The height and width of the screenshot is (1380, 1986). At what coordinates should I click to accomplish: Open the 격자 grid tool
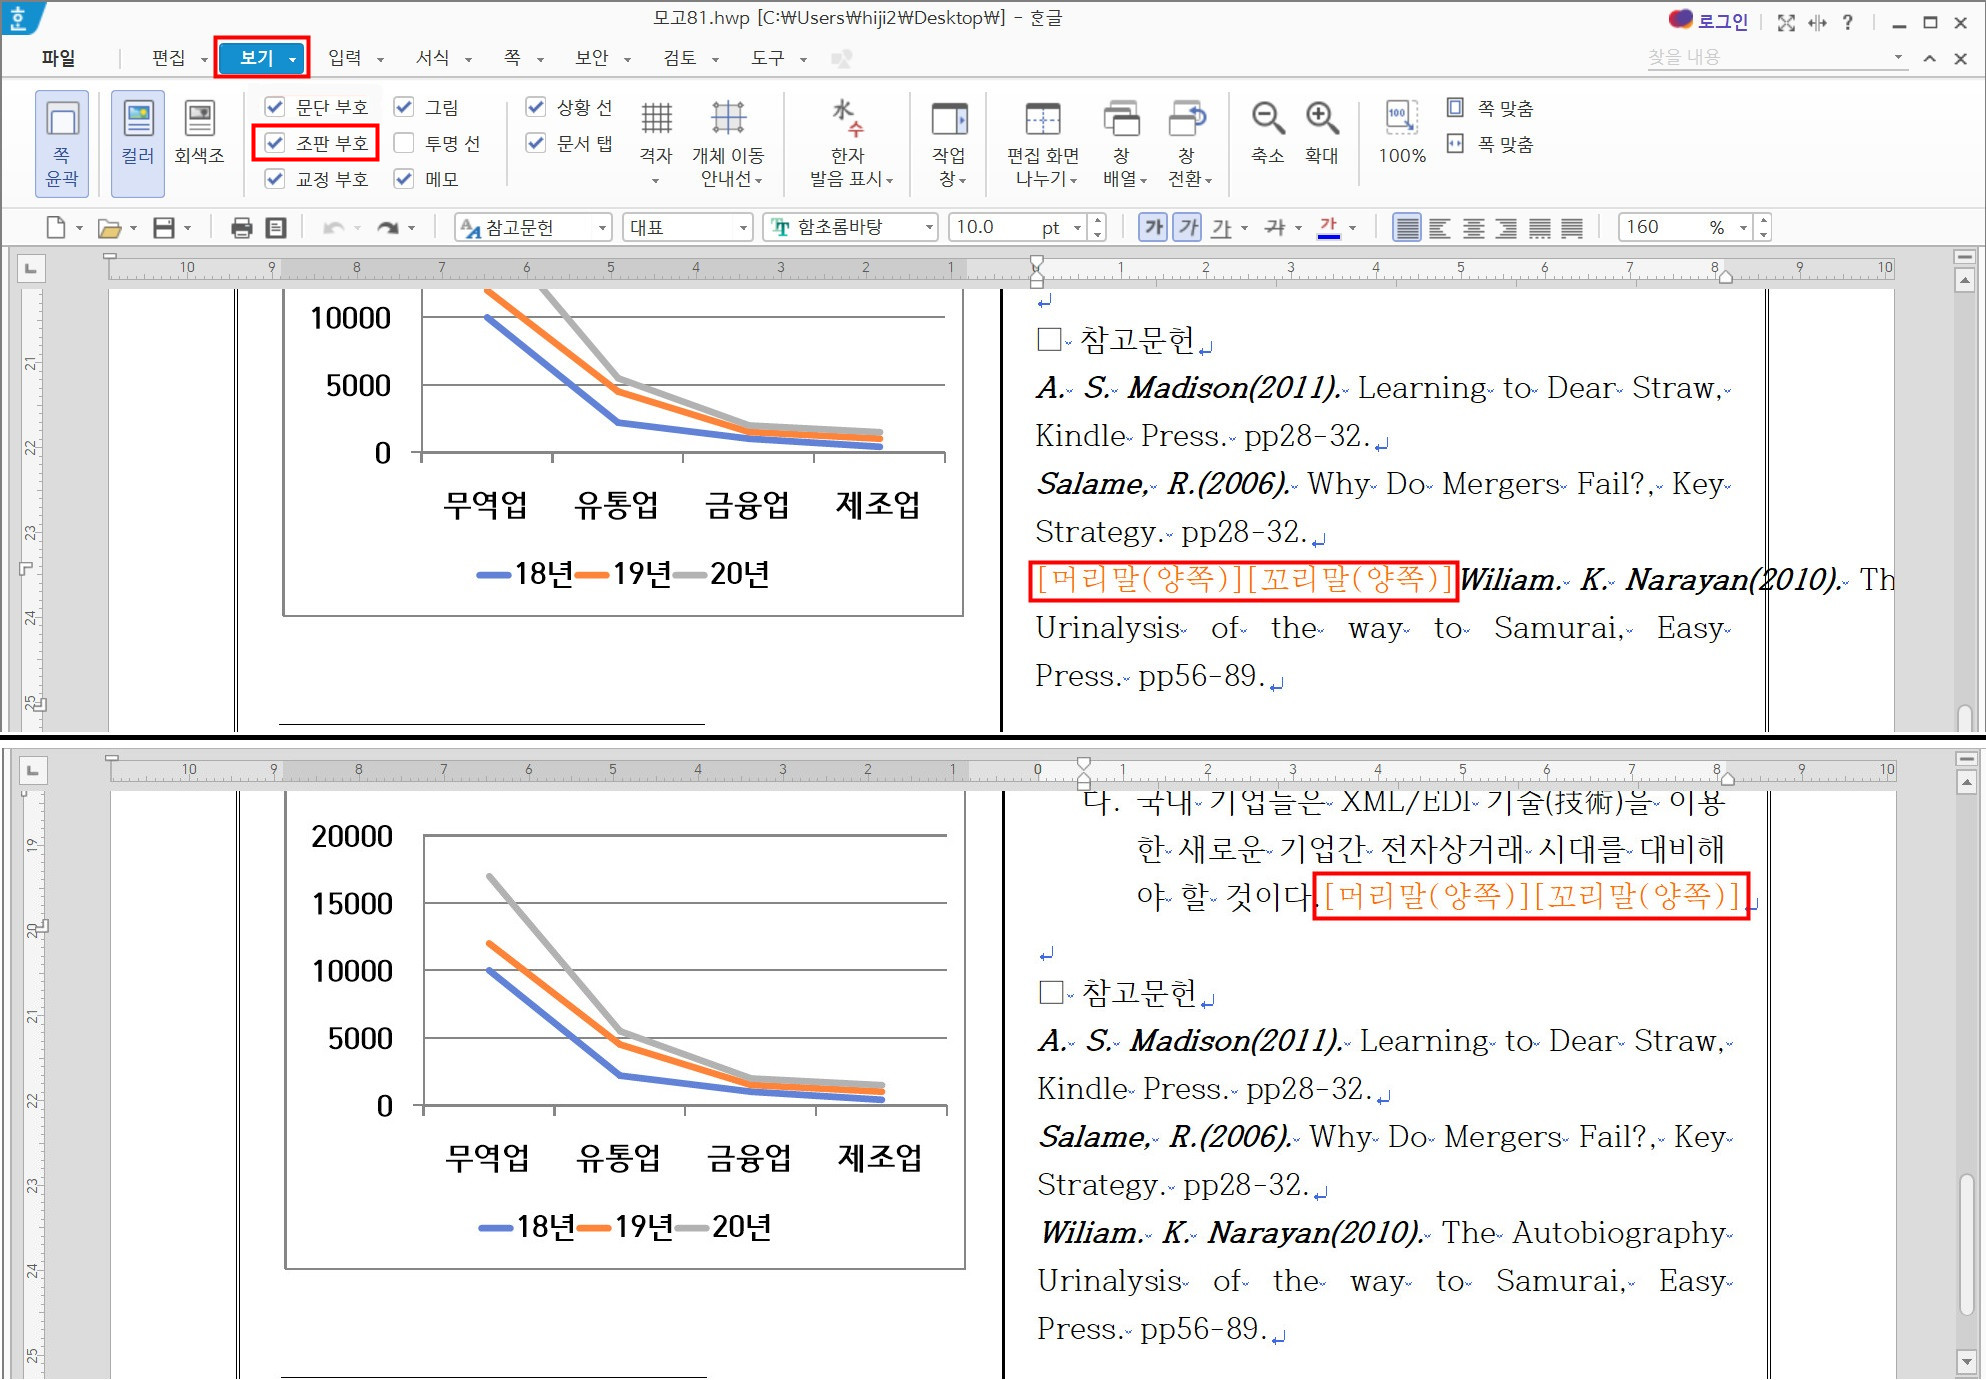[656, 142]
